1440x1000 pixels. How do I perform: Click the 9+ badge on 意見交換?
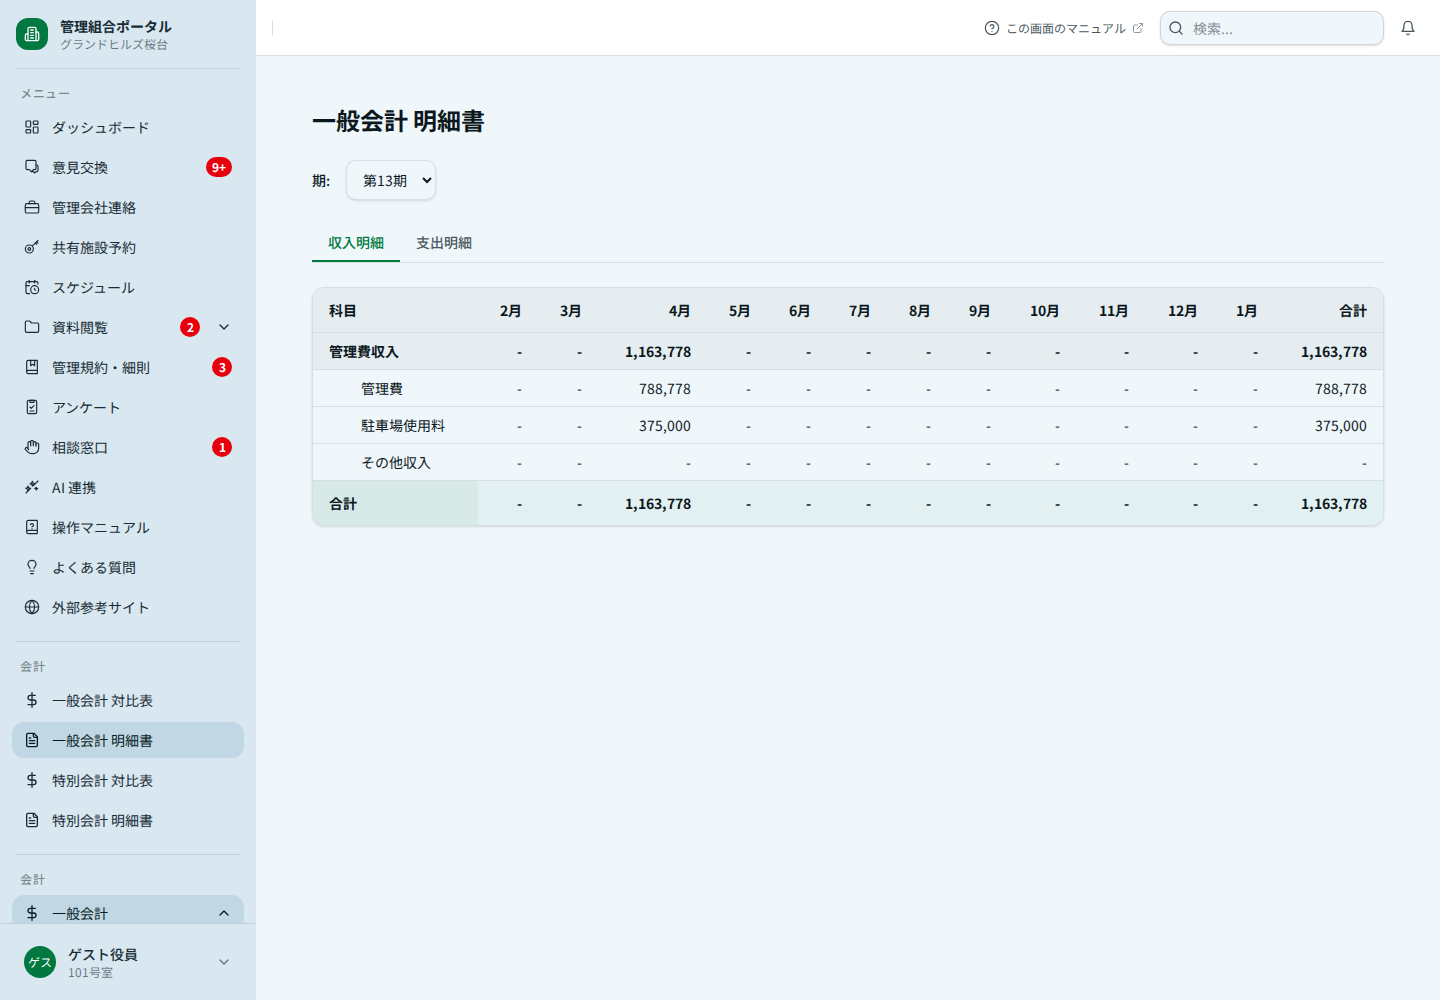click(219, 167)
